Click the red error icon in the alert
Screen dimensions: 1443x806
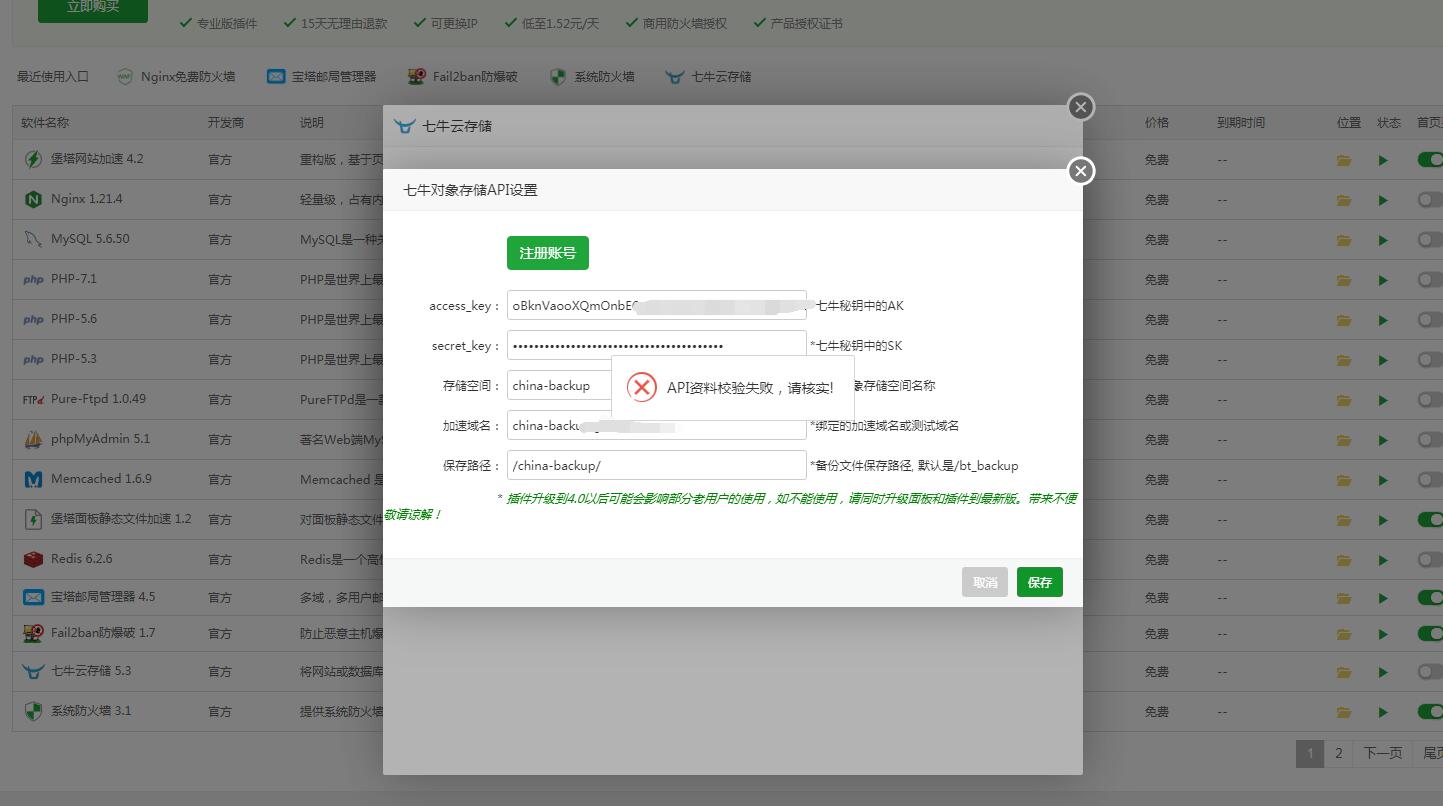pos(642,386)
